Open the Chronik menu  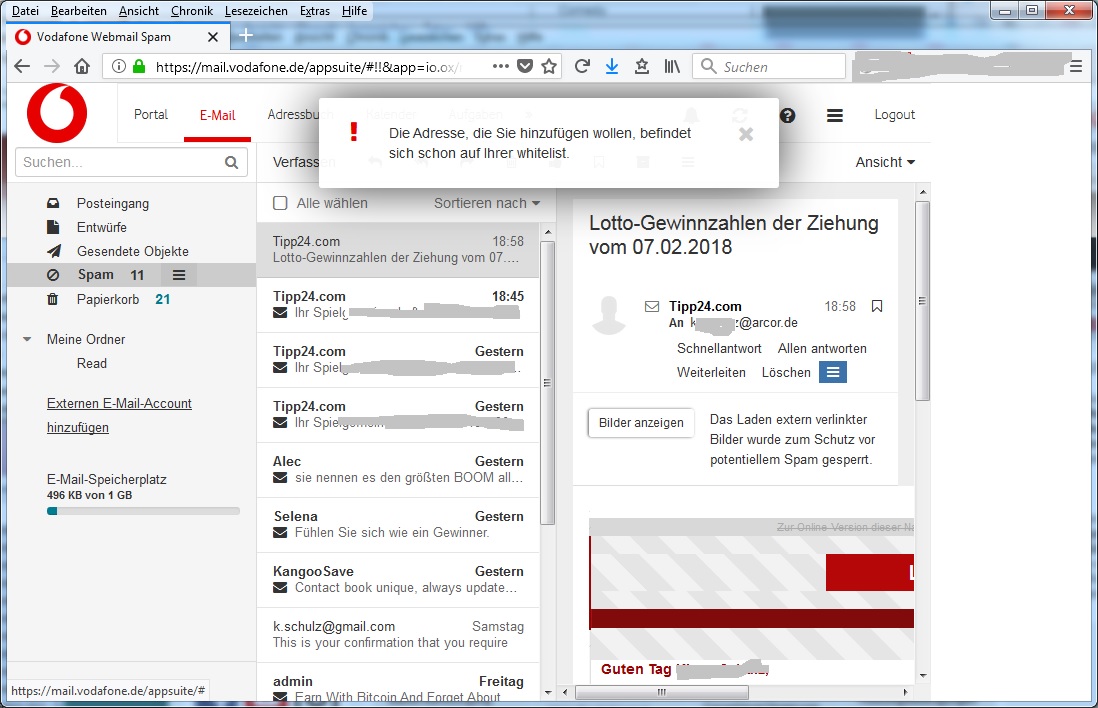[191, 11]
